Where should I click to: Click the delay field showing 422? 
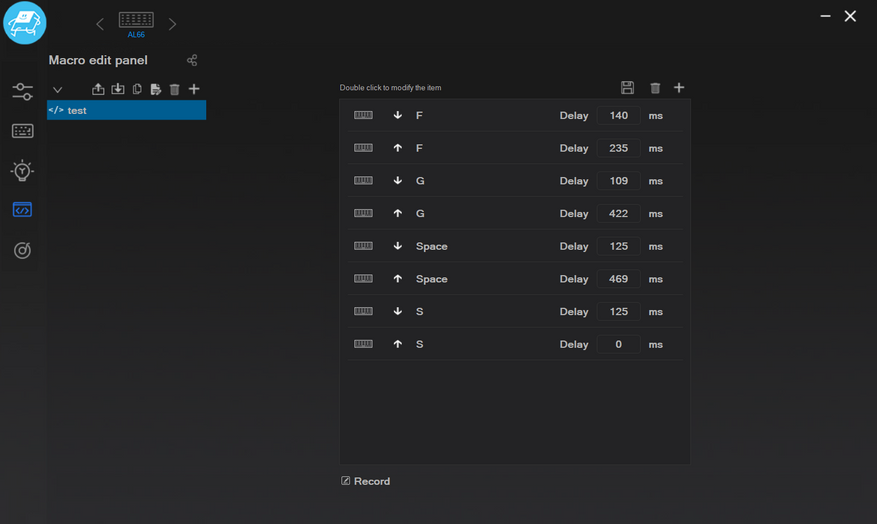619,214
